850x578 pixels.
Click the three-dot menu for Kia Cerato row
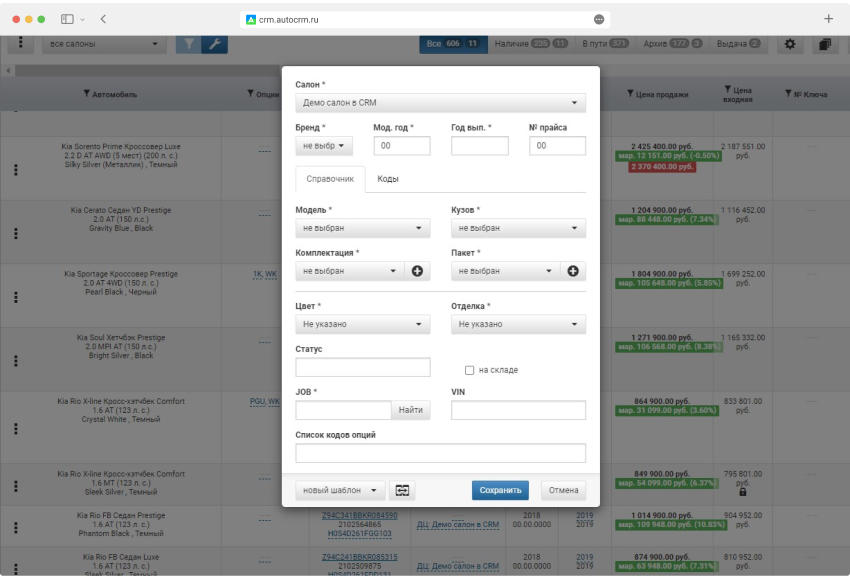(15, 233)
